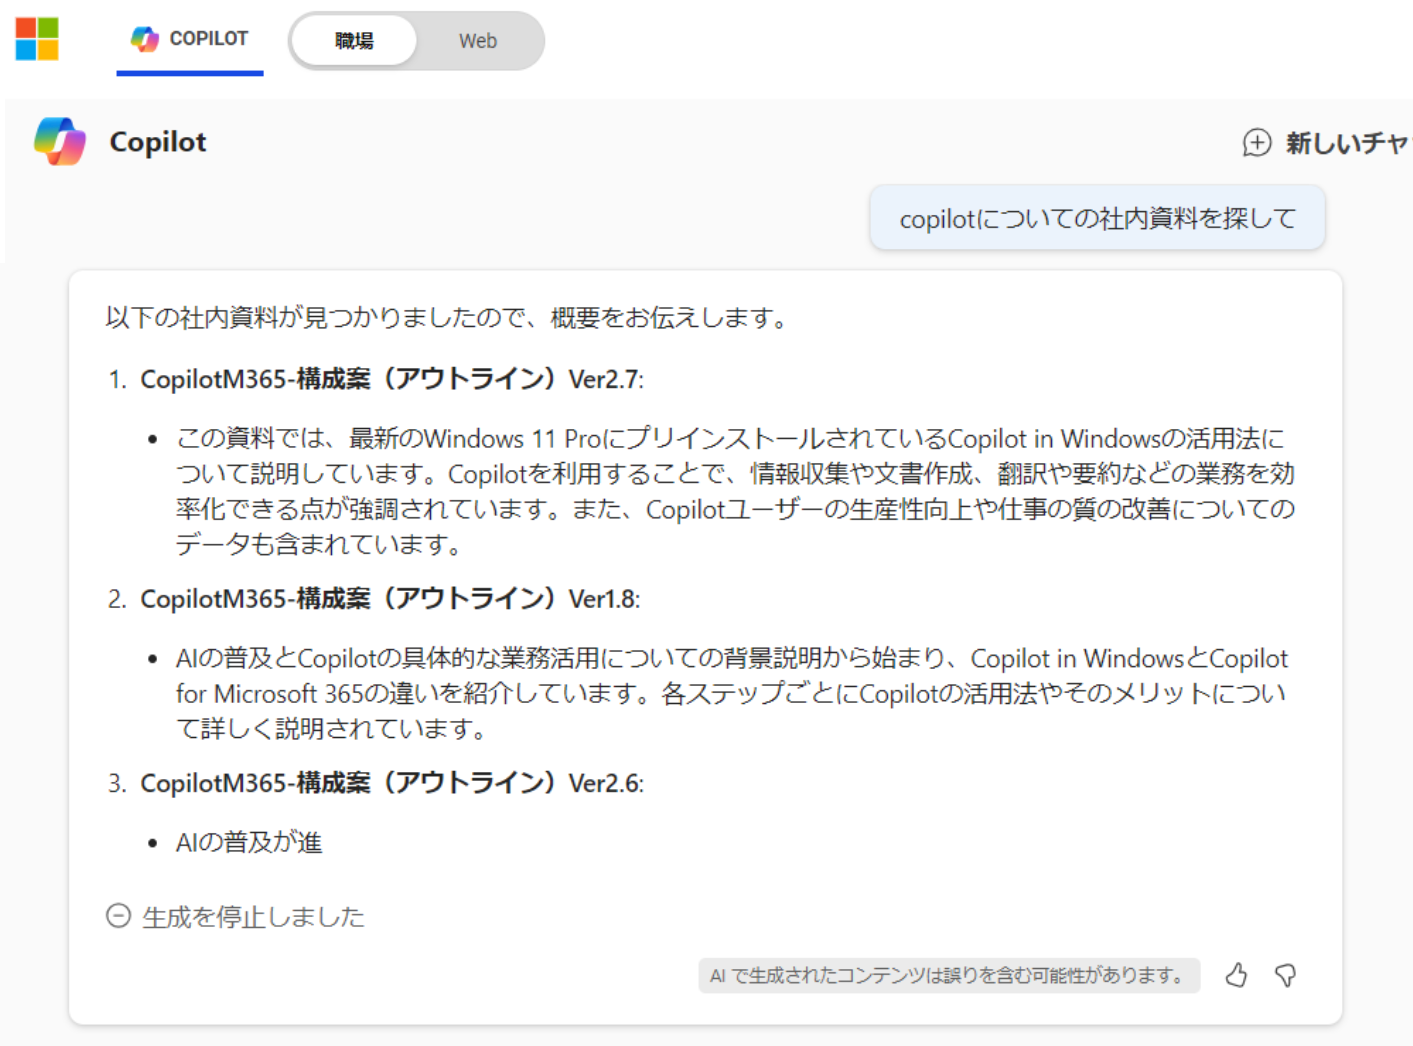Click the paragraph comparing Copilot for Microsoft 365
The height and width of the screenshot is (1046, 1413).
731,693
